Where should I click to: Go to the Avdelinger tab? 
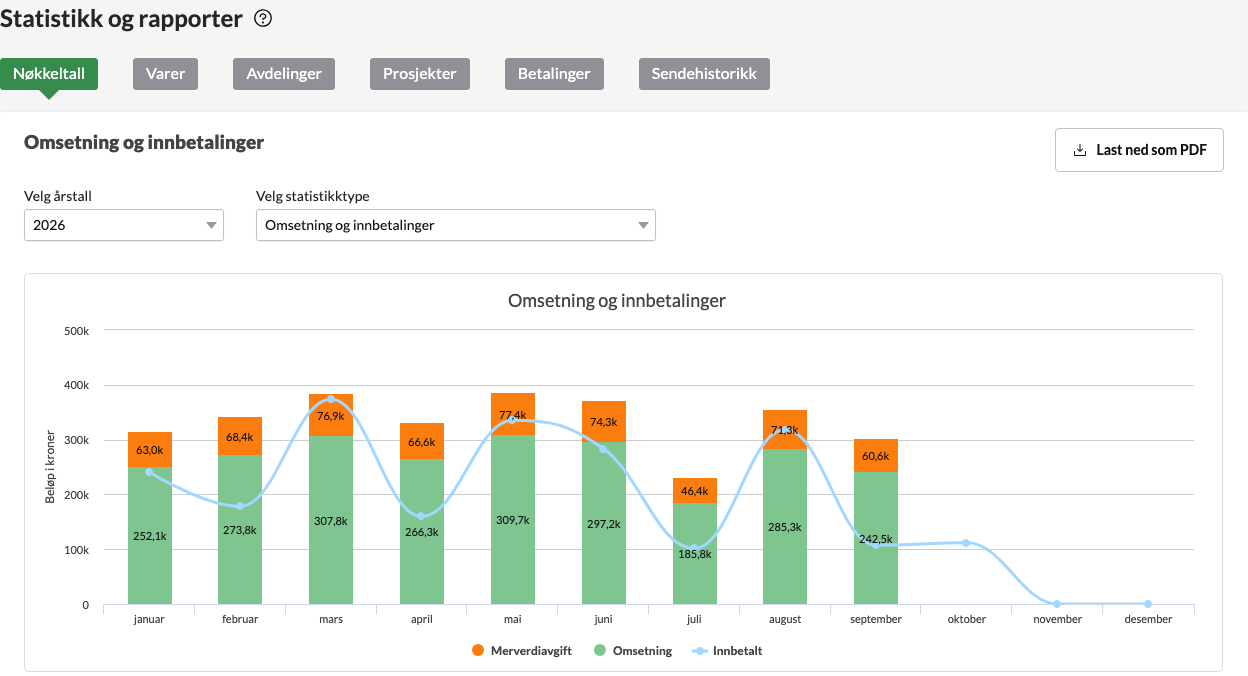click(284, 73)
